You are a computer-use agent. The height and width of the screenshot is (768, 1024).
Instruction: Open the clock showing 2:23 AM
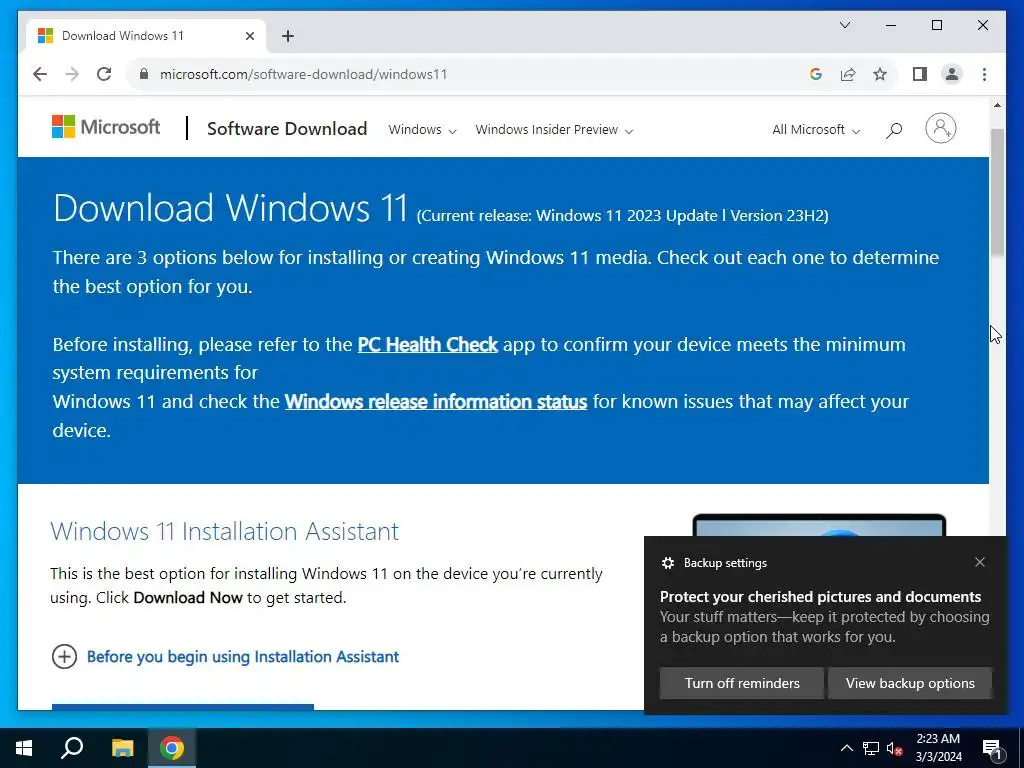938,748
